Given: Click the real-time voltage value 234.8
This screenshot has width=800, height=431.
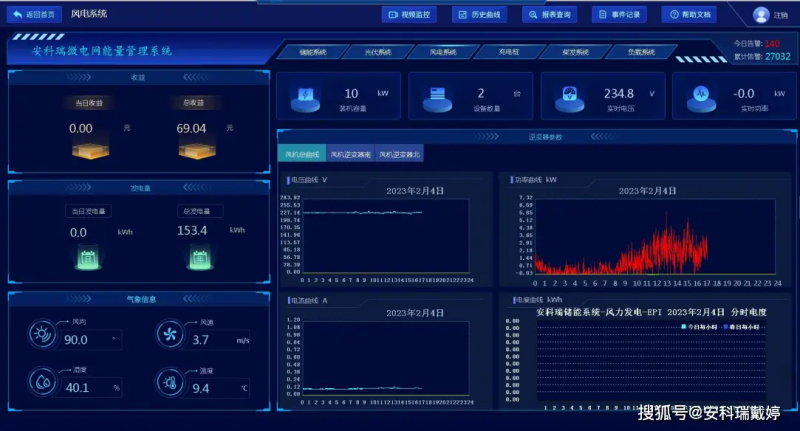Looking at the screenshot, I should tap(619, 94).
